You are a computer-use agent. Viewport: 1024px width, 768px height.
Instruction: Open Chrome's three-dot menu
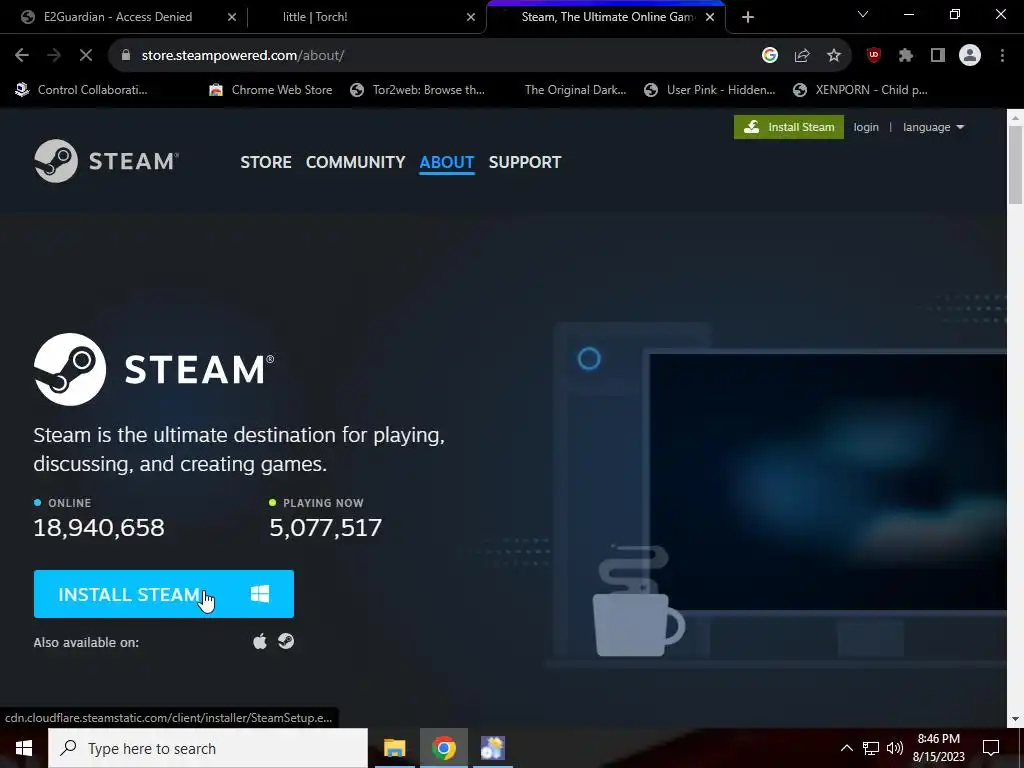coord(1002,56)
